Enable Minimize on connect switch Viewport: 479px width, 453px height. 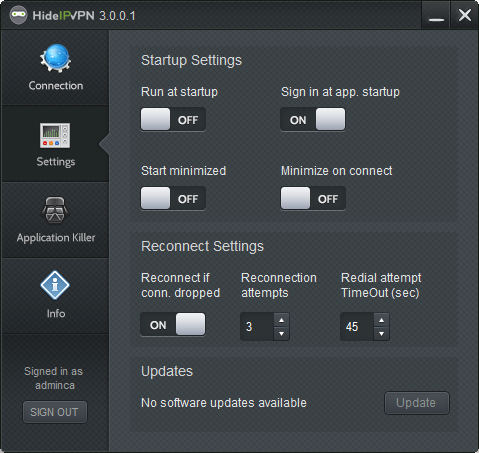click(313, 198)
